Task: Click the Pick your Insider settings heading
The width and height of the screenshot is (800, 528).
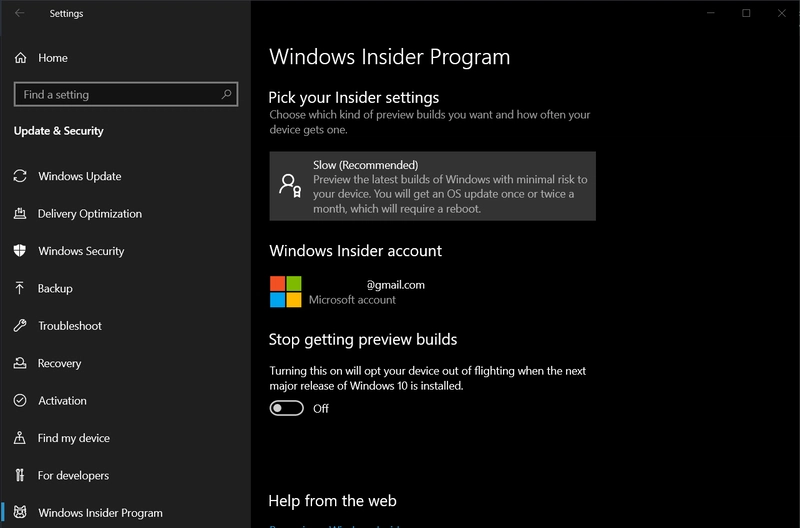Action: click(354, 97)
